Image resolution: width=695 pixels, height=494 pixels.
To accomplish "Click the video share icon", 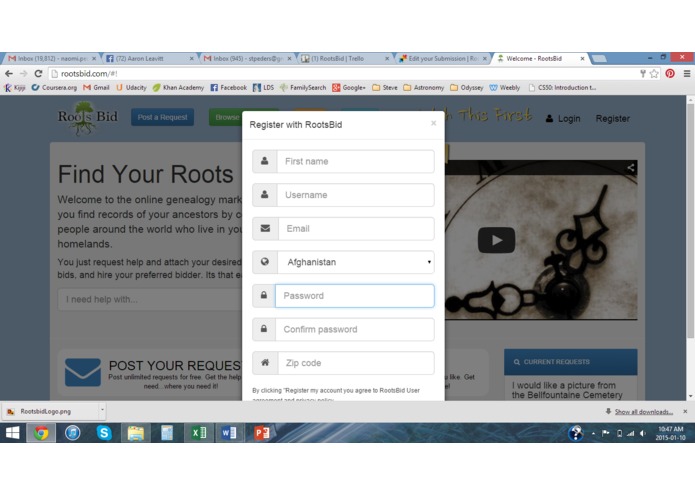I will pyautogui.click(x=630, y=167).
